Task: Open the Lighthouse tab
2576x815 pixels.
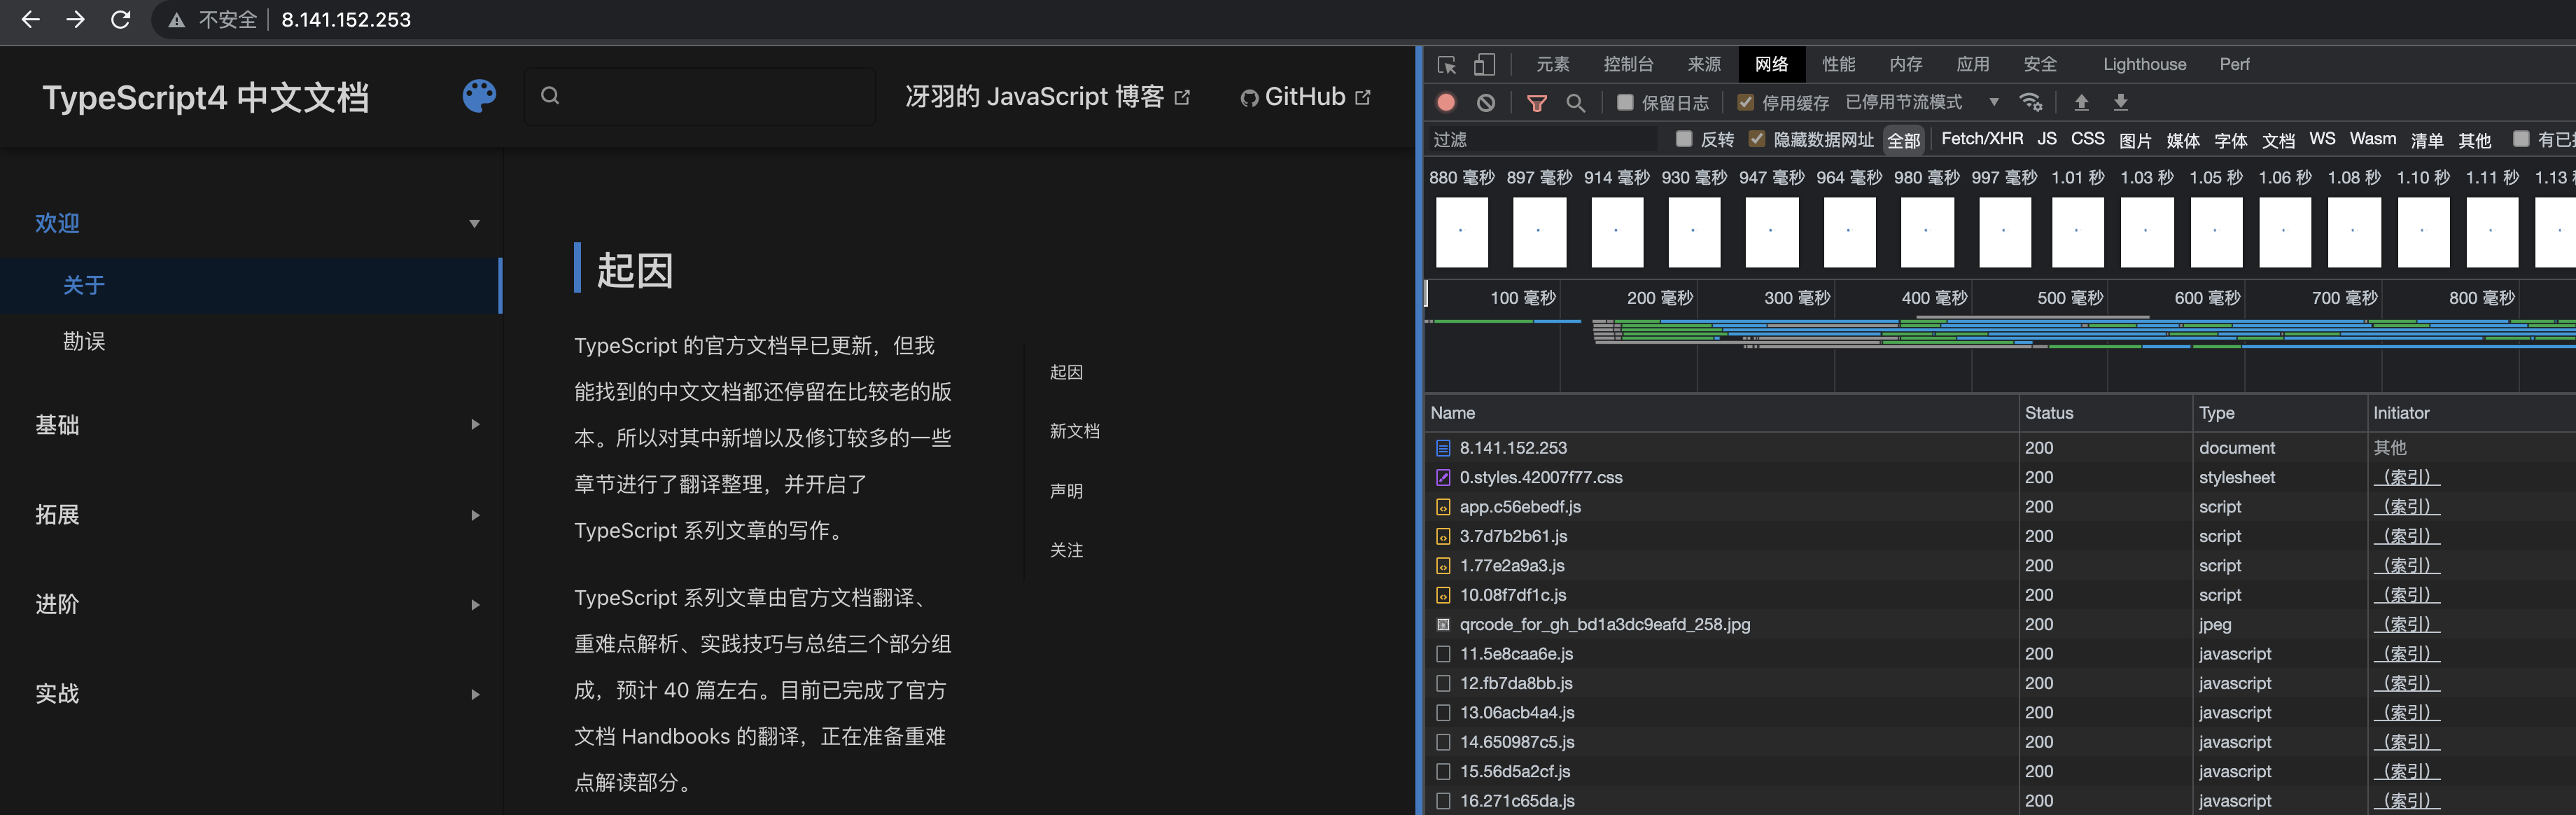Action: point(2144,64)
